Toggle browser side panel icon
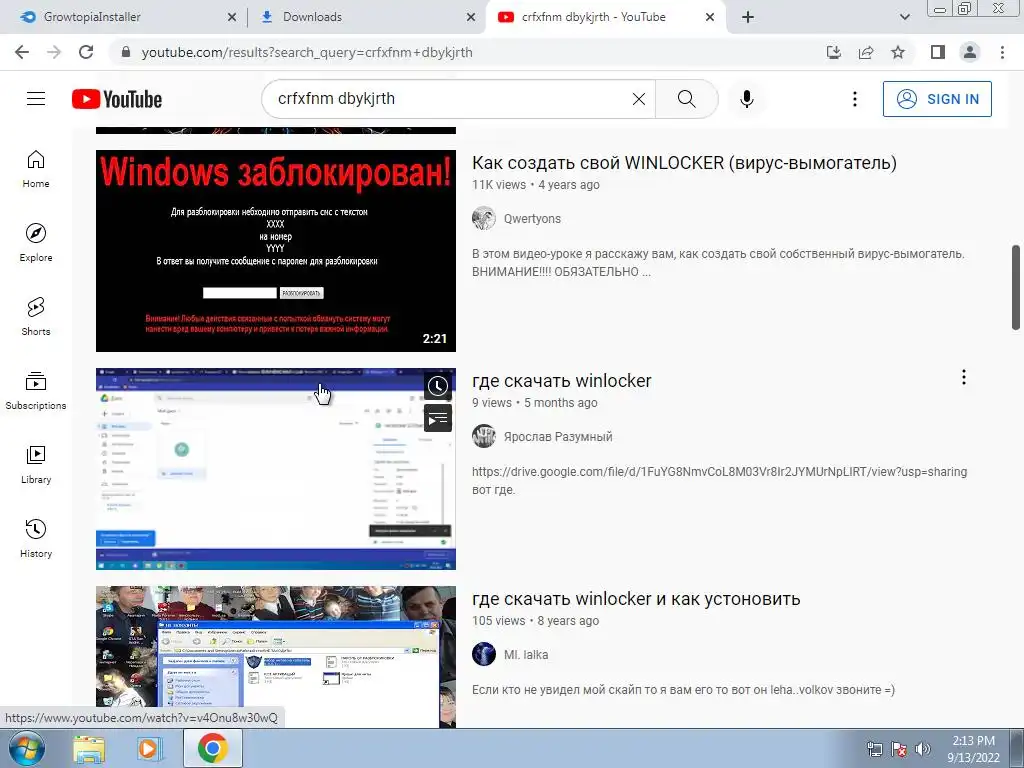 click(938, 52)
